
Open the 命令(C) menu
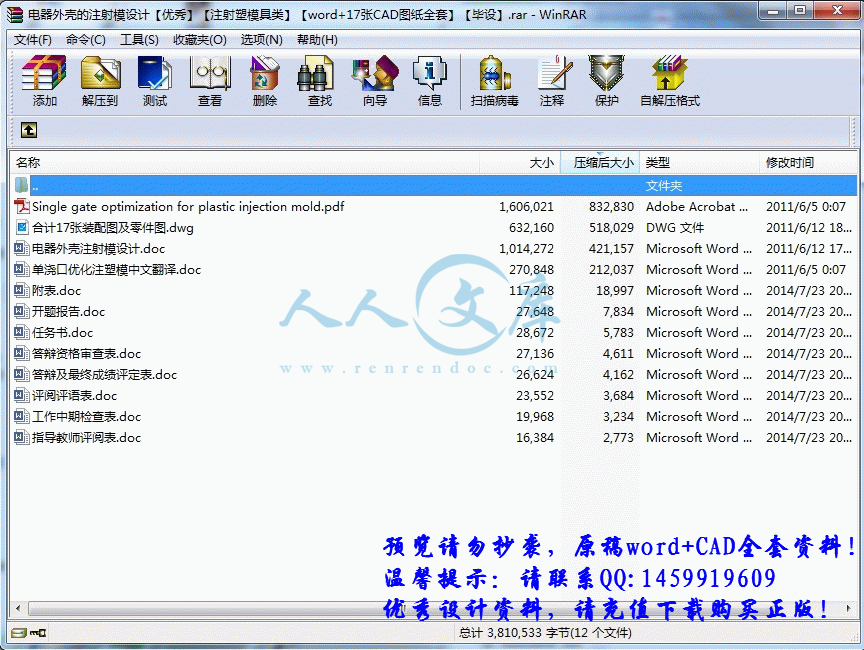pyautogui.click(x=85, y=40)
